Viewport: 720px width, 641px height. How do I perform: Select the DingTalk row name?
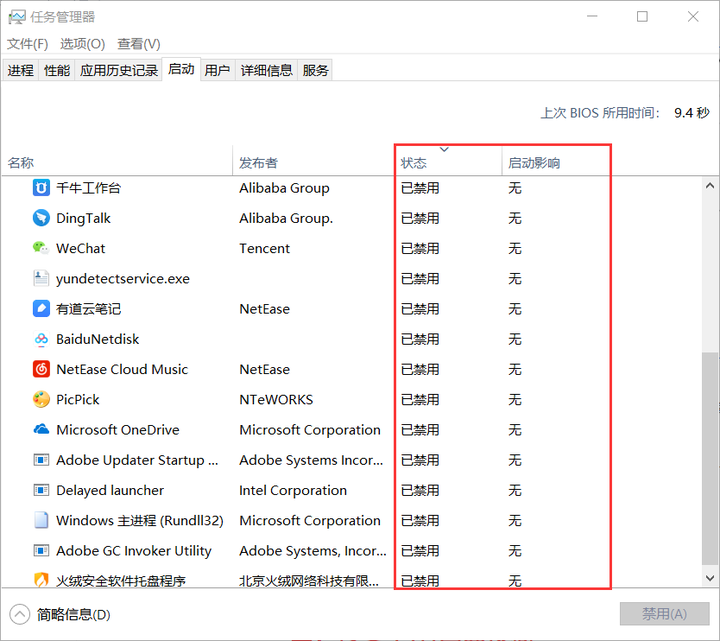click(x=83, y=218)
